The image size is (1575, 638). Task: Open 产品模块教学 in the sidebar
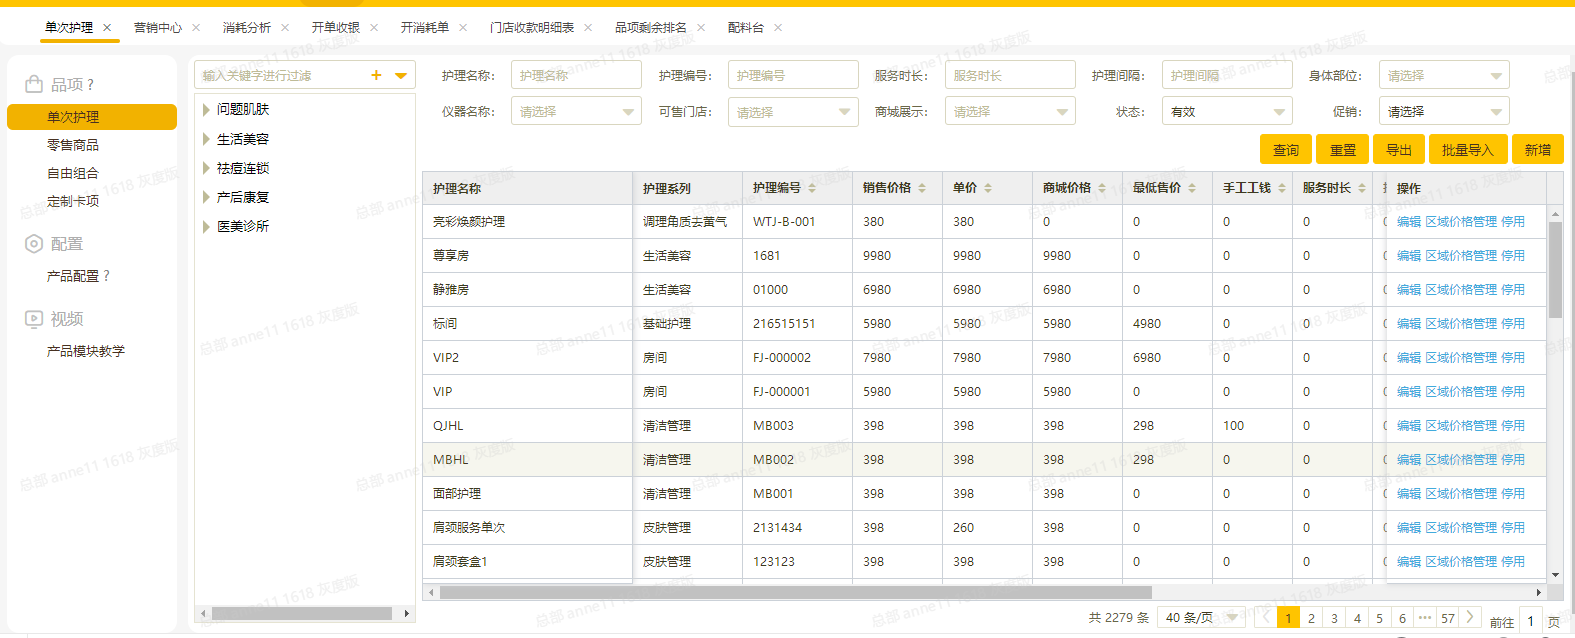coord(86,351)
